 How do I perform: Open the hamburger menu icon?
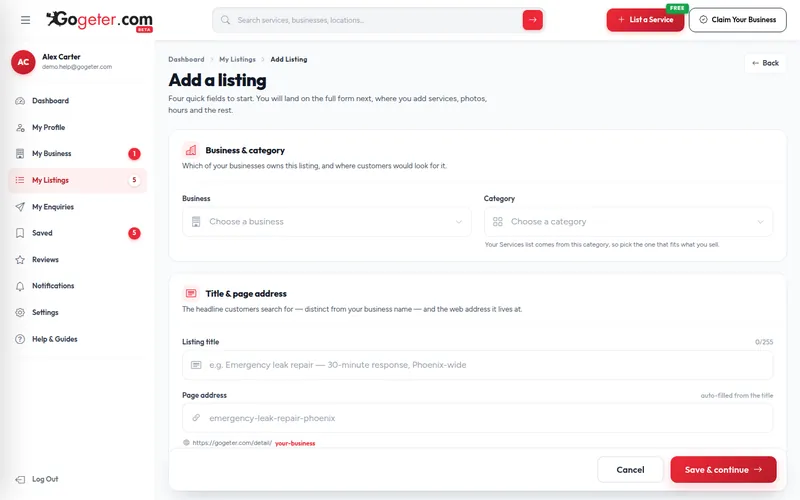pos(26,20)
